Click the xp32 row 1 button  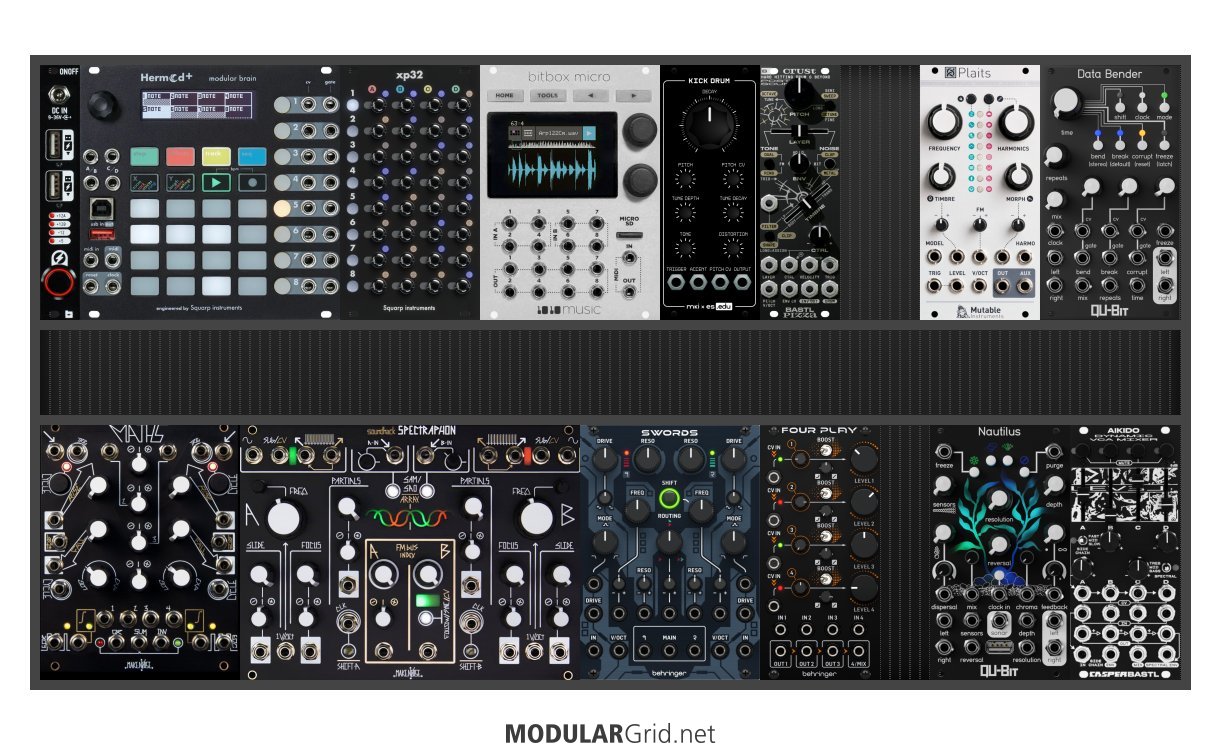coord(352,105)
